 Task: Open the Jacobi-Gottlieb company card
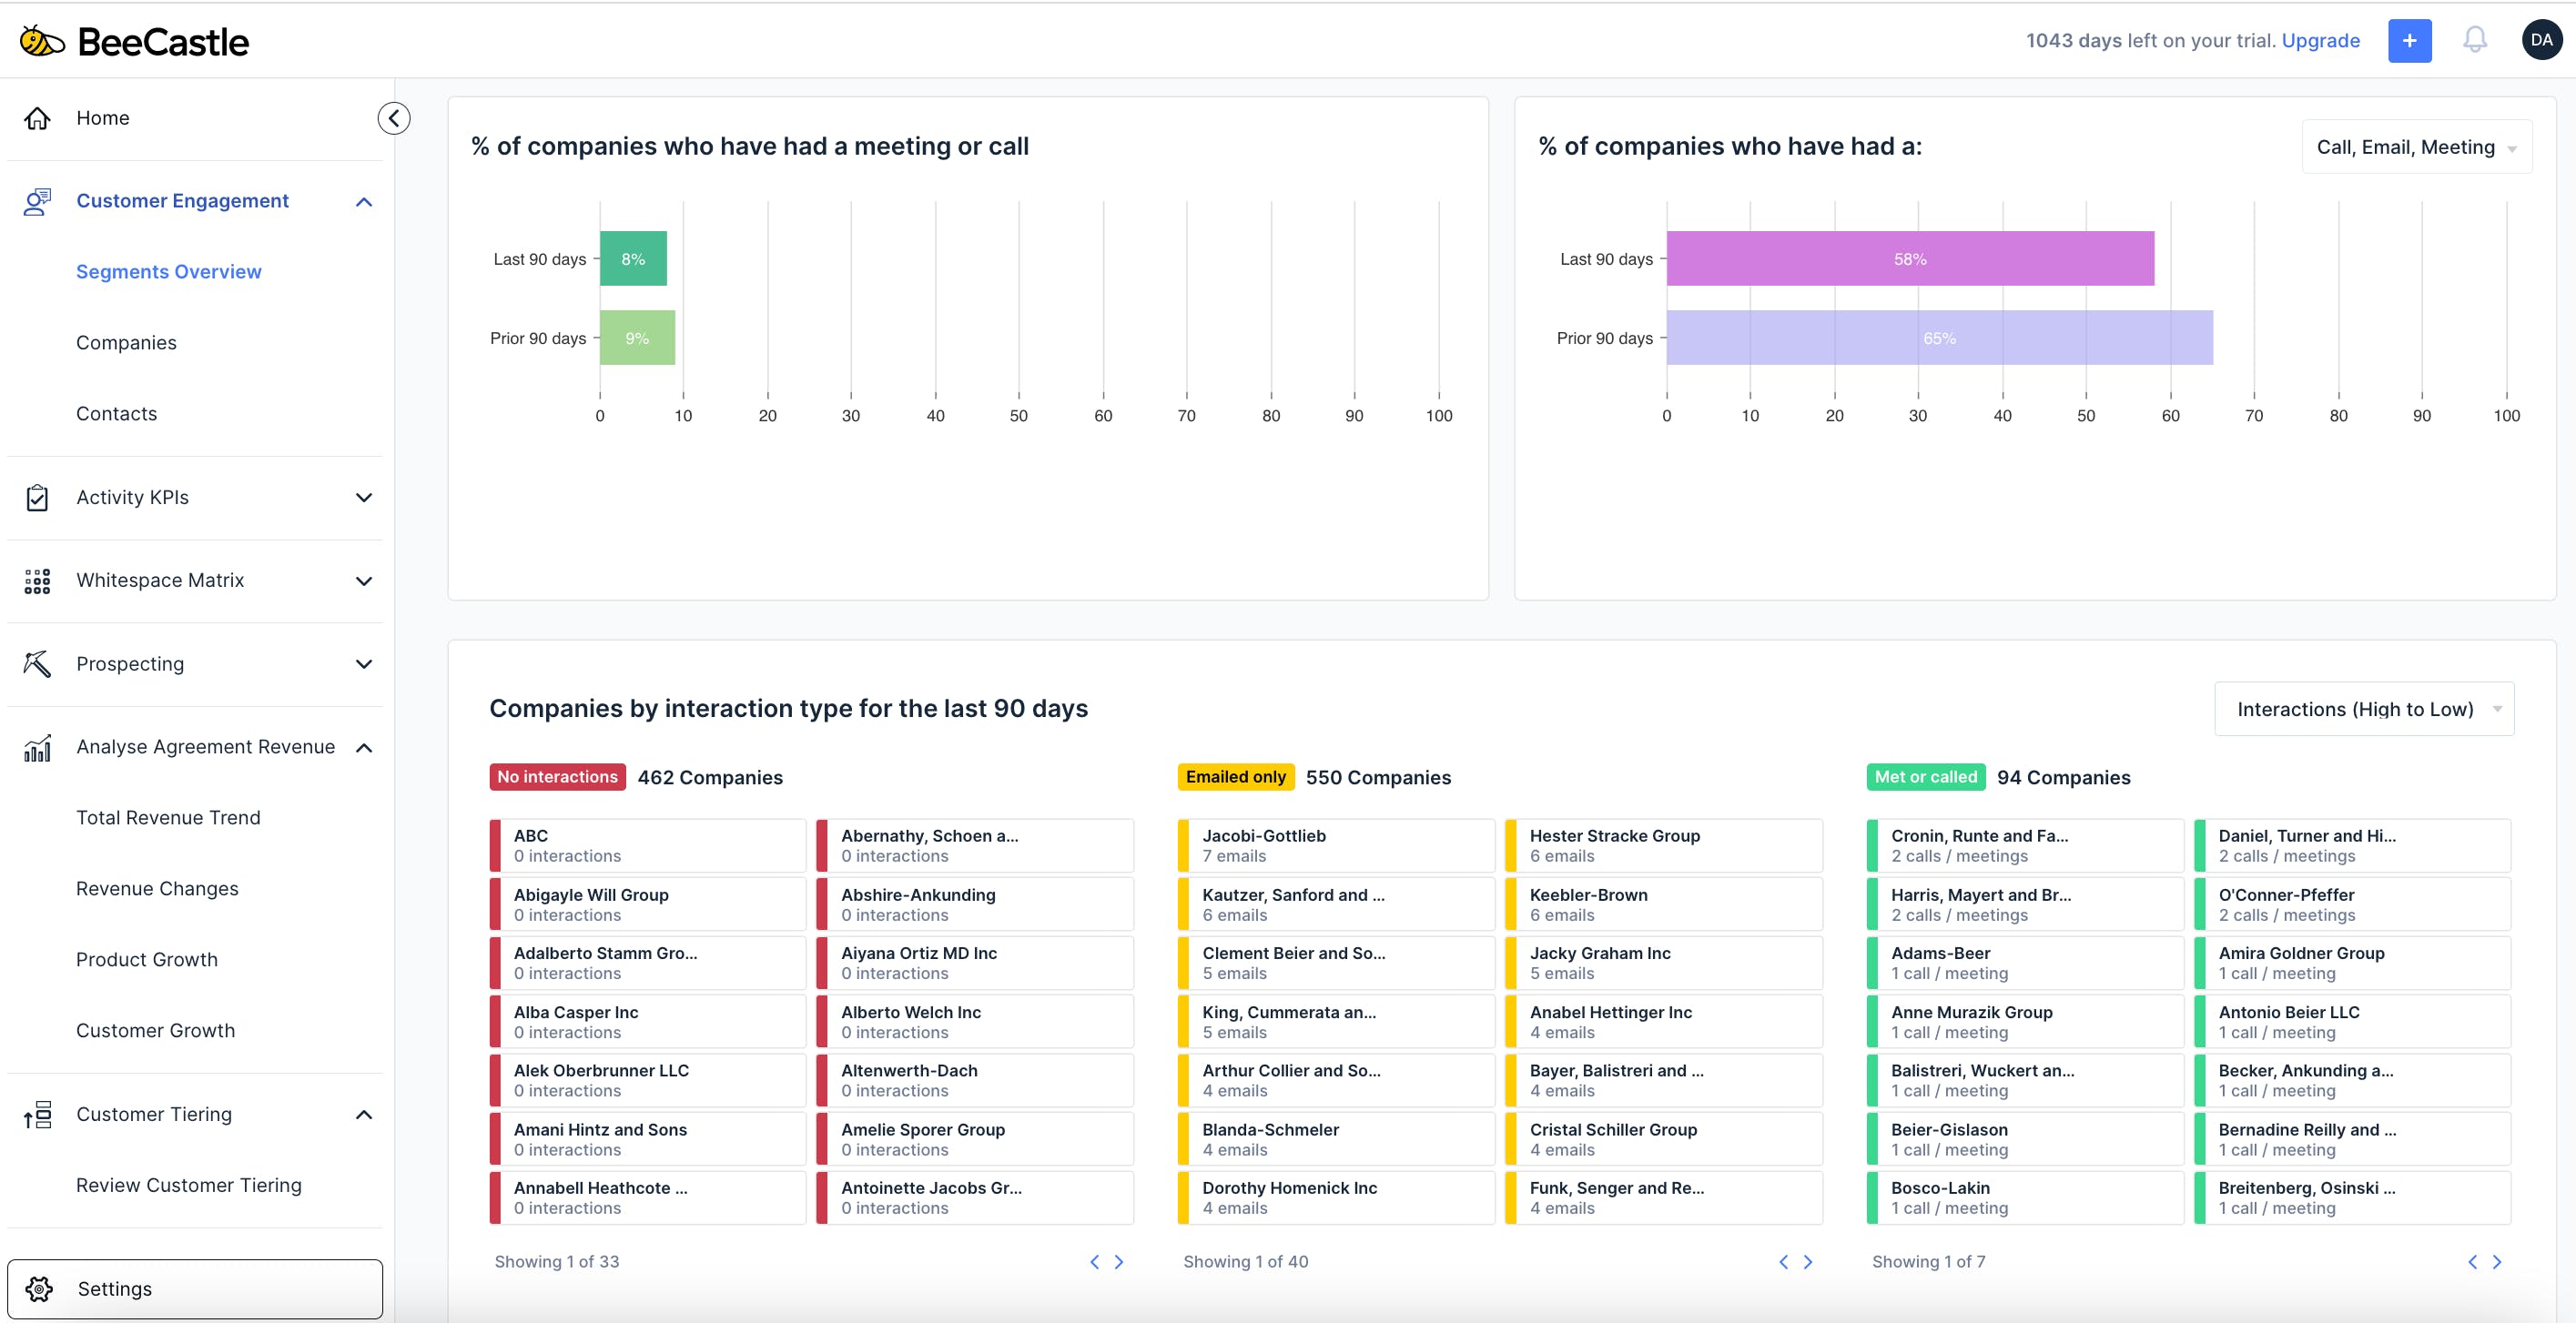[x=1335, y=845]
